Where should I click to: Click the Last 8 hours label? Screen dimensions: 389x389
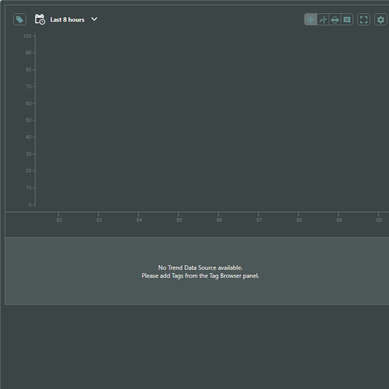click(x=67, y=20)
